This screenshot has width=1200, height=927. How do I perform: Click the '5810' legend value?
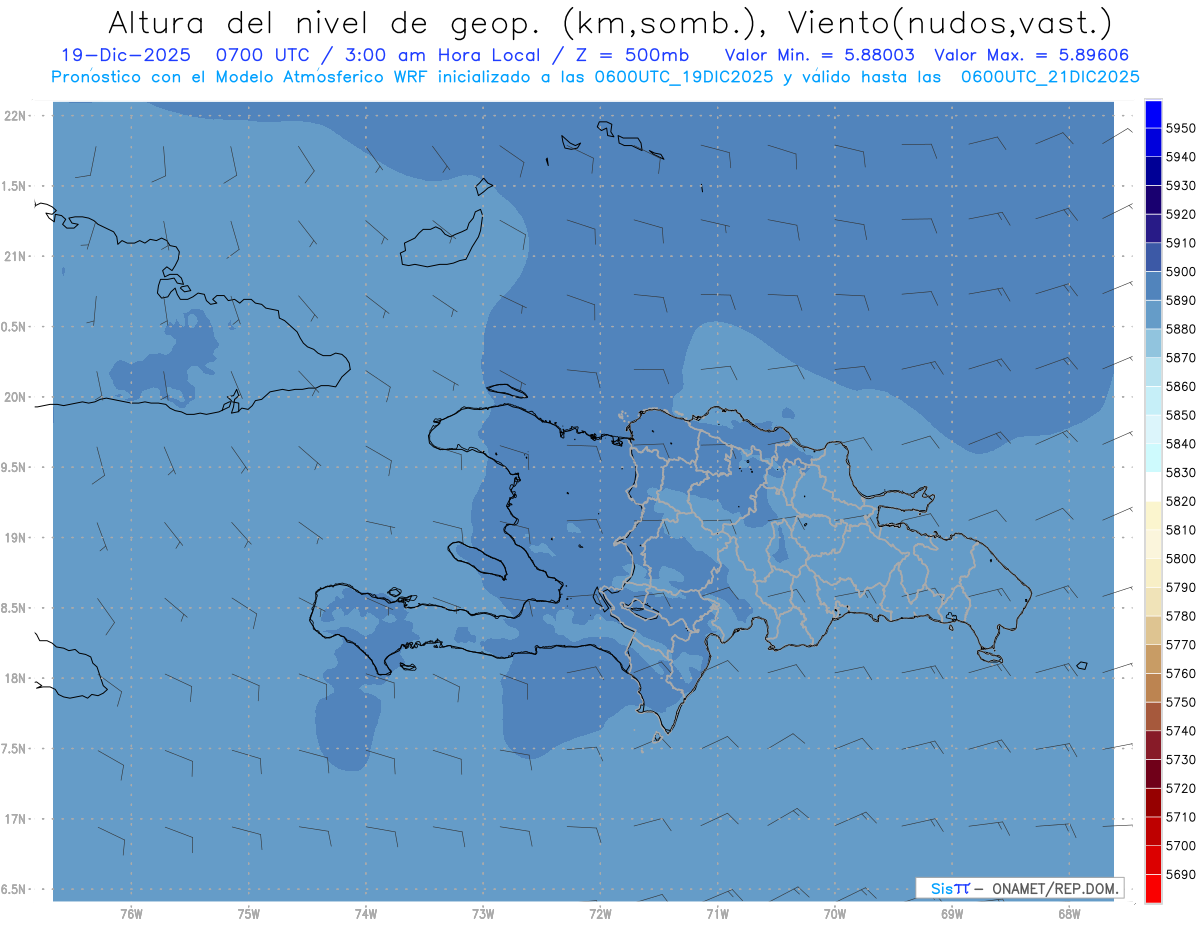pyautogui.click(x=1180, y=530)
